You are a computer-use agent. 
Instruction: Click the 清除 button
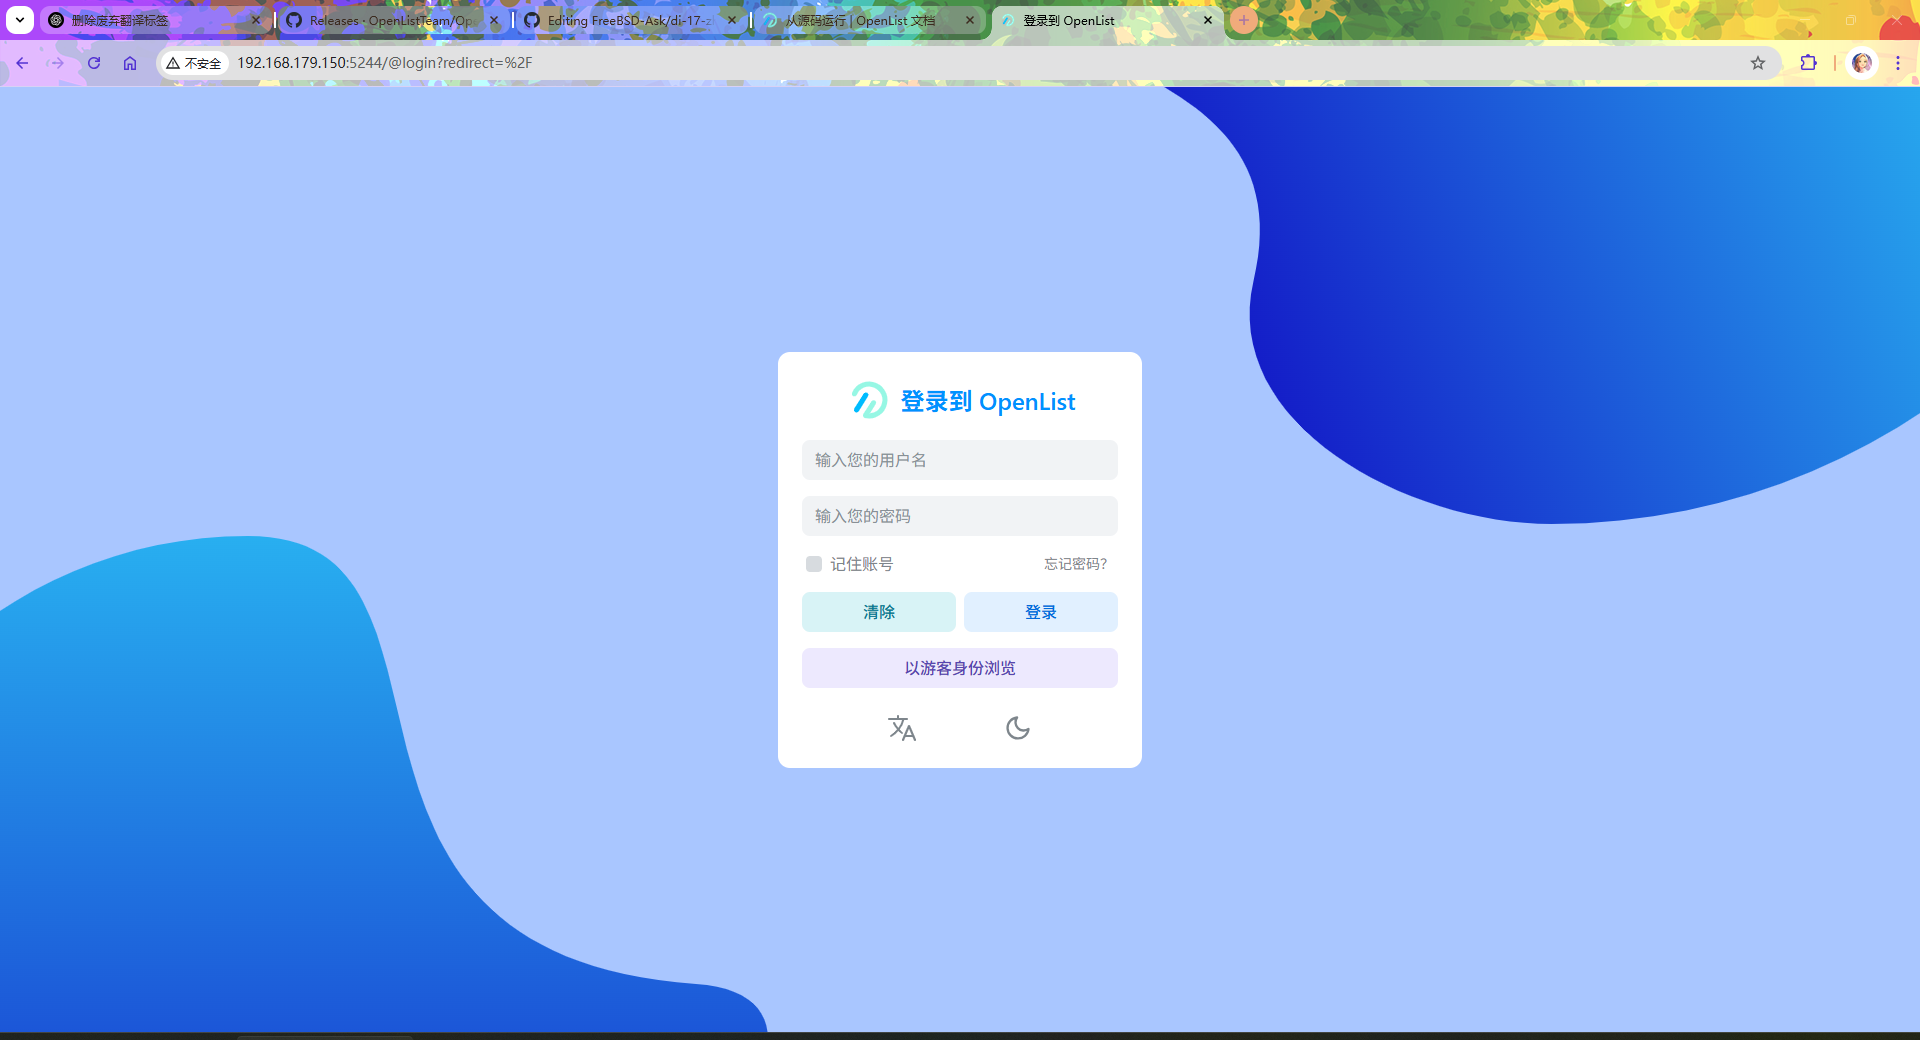point(879,612)
